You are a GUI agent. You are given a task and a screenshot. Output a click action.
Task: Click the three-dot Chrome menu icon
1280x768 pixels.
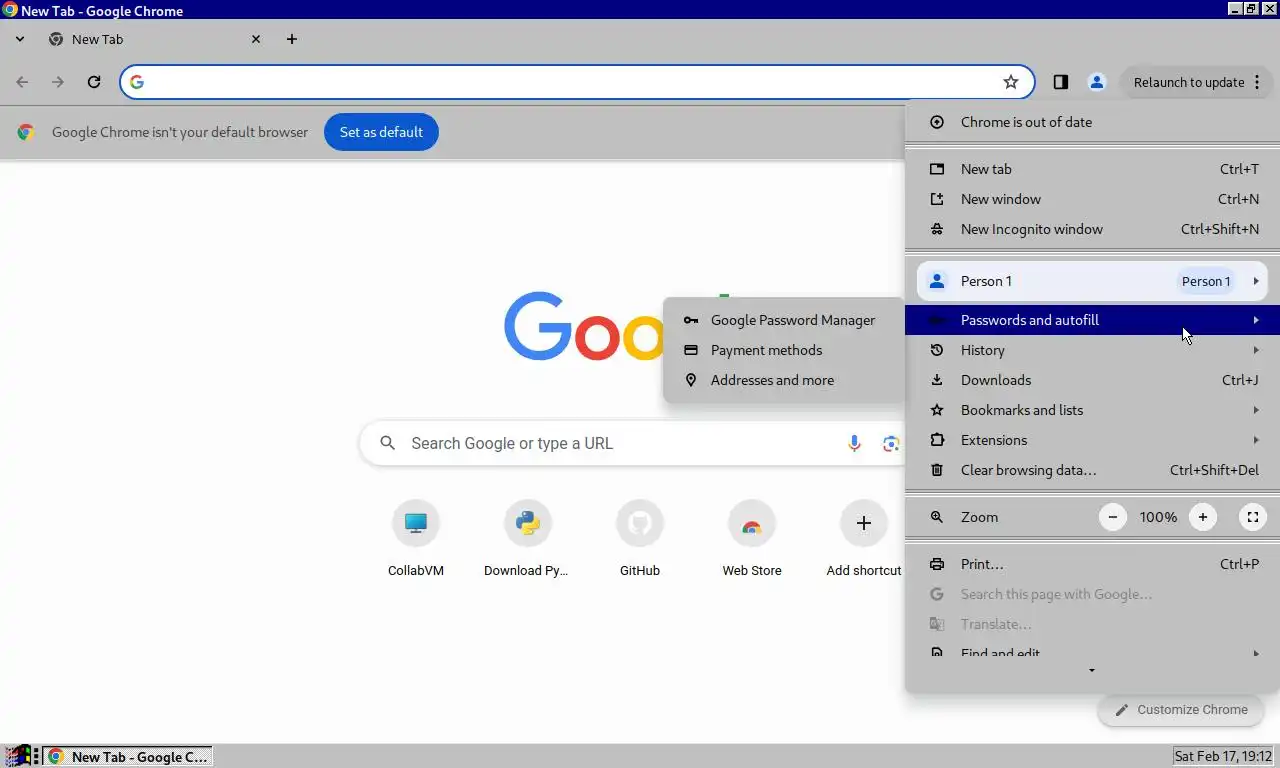(x=1257, y=82)
